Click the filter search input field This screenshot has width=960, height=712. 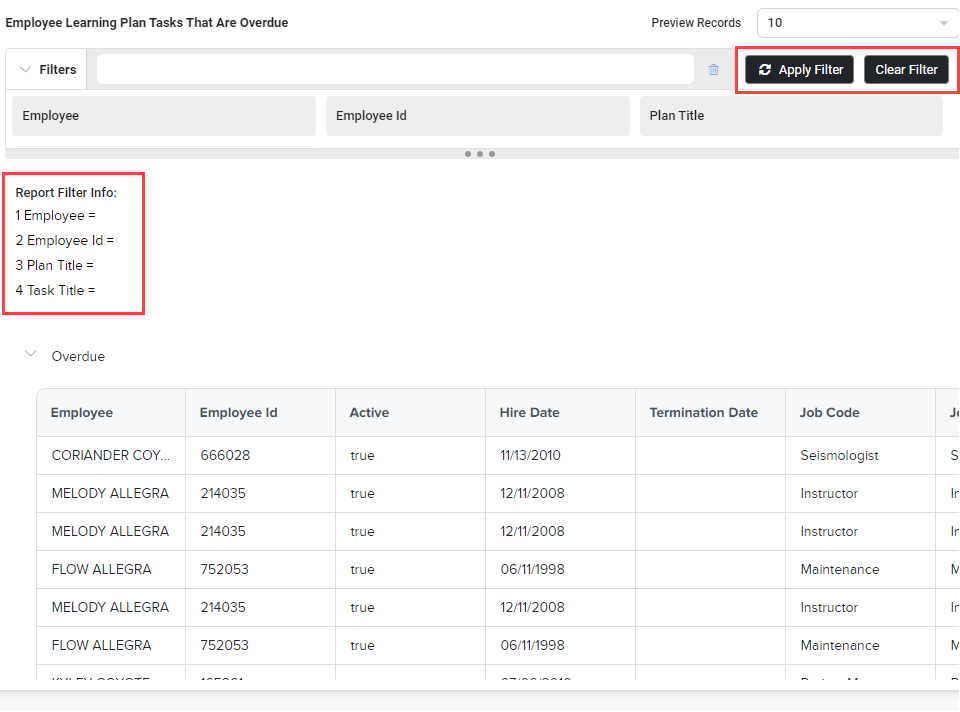(x=395, y=69)
